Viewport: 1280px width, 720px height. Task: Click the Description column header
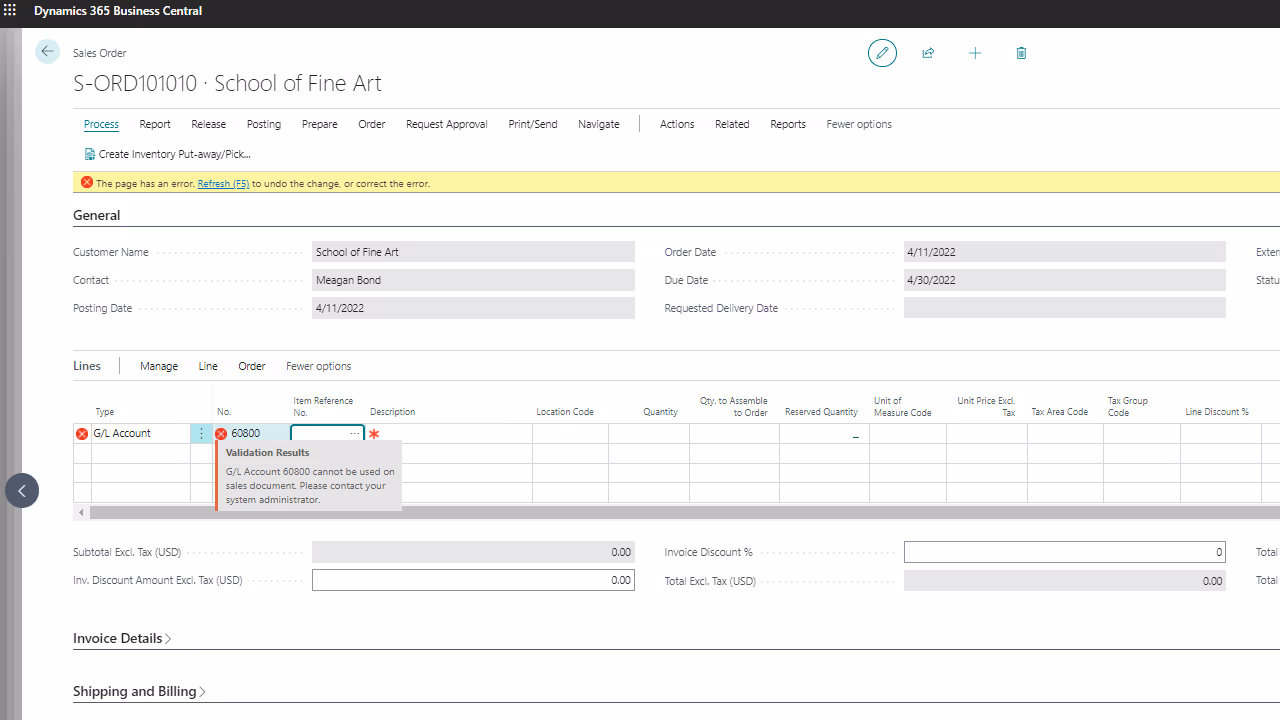coord(392,412)
